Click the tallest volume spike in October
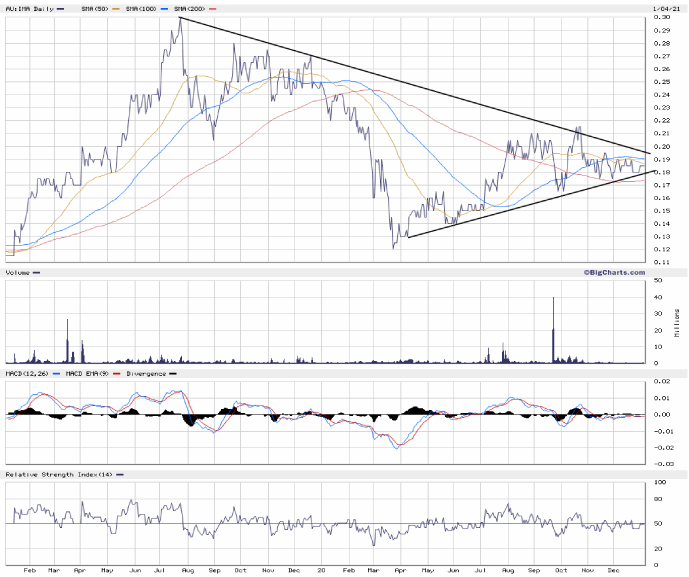Image resolution: width=689 pixels, height=577 pixels. point(552,298)
